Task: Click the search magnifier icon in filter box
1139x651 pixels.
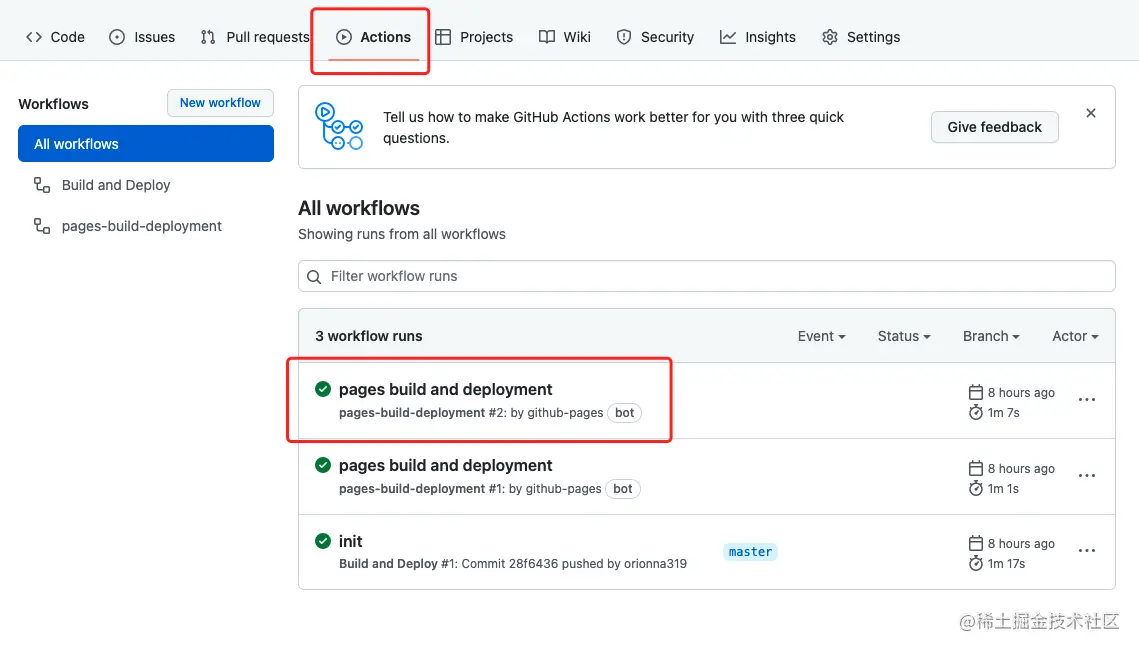Action: click(x=314, y=277)
